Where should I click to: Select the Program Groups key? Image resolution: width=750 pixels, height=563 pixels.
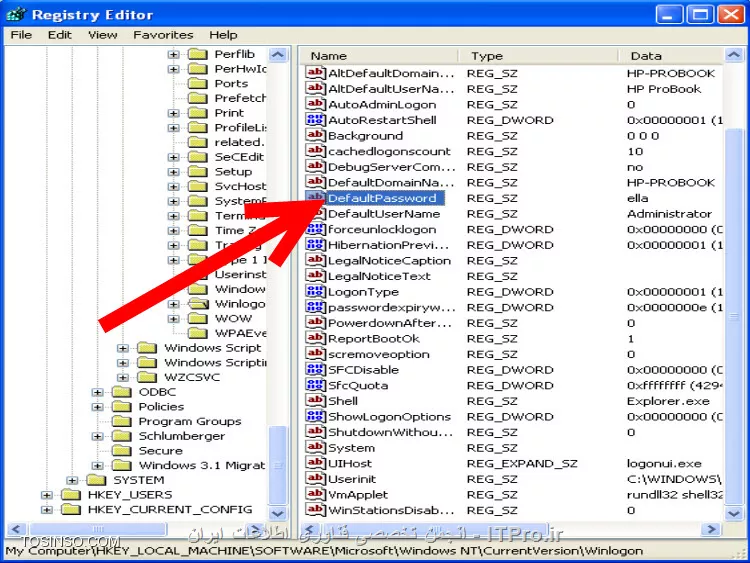[189, 421]
